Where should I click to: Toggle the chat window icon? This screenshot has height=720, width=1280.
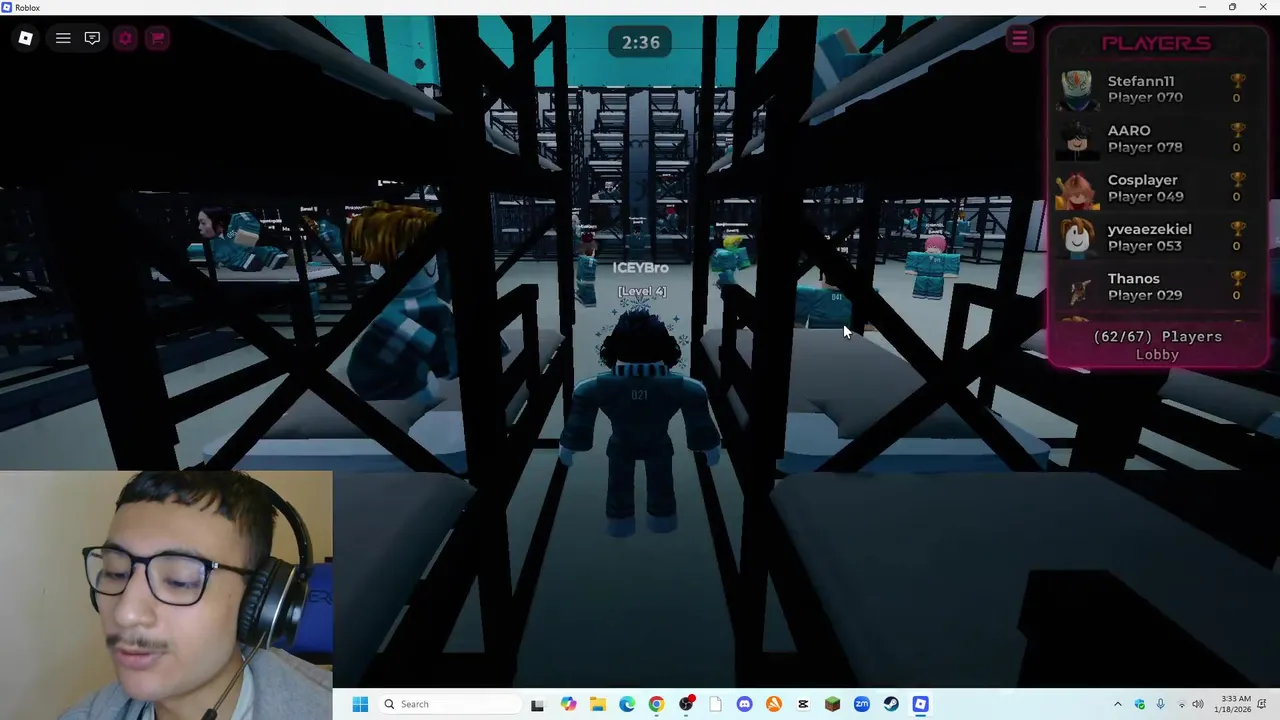pyautogui.click(x=92, y=38)
